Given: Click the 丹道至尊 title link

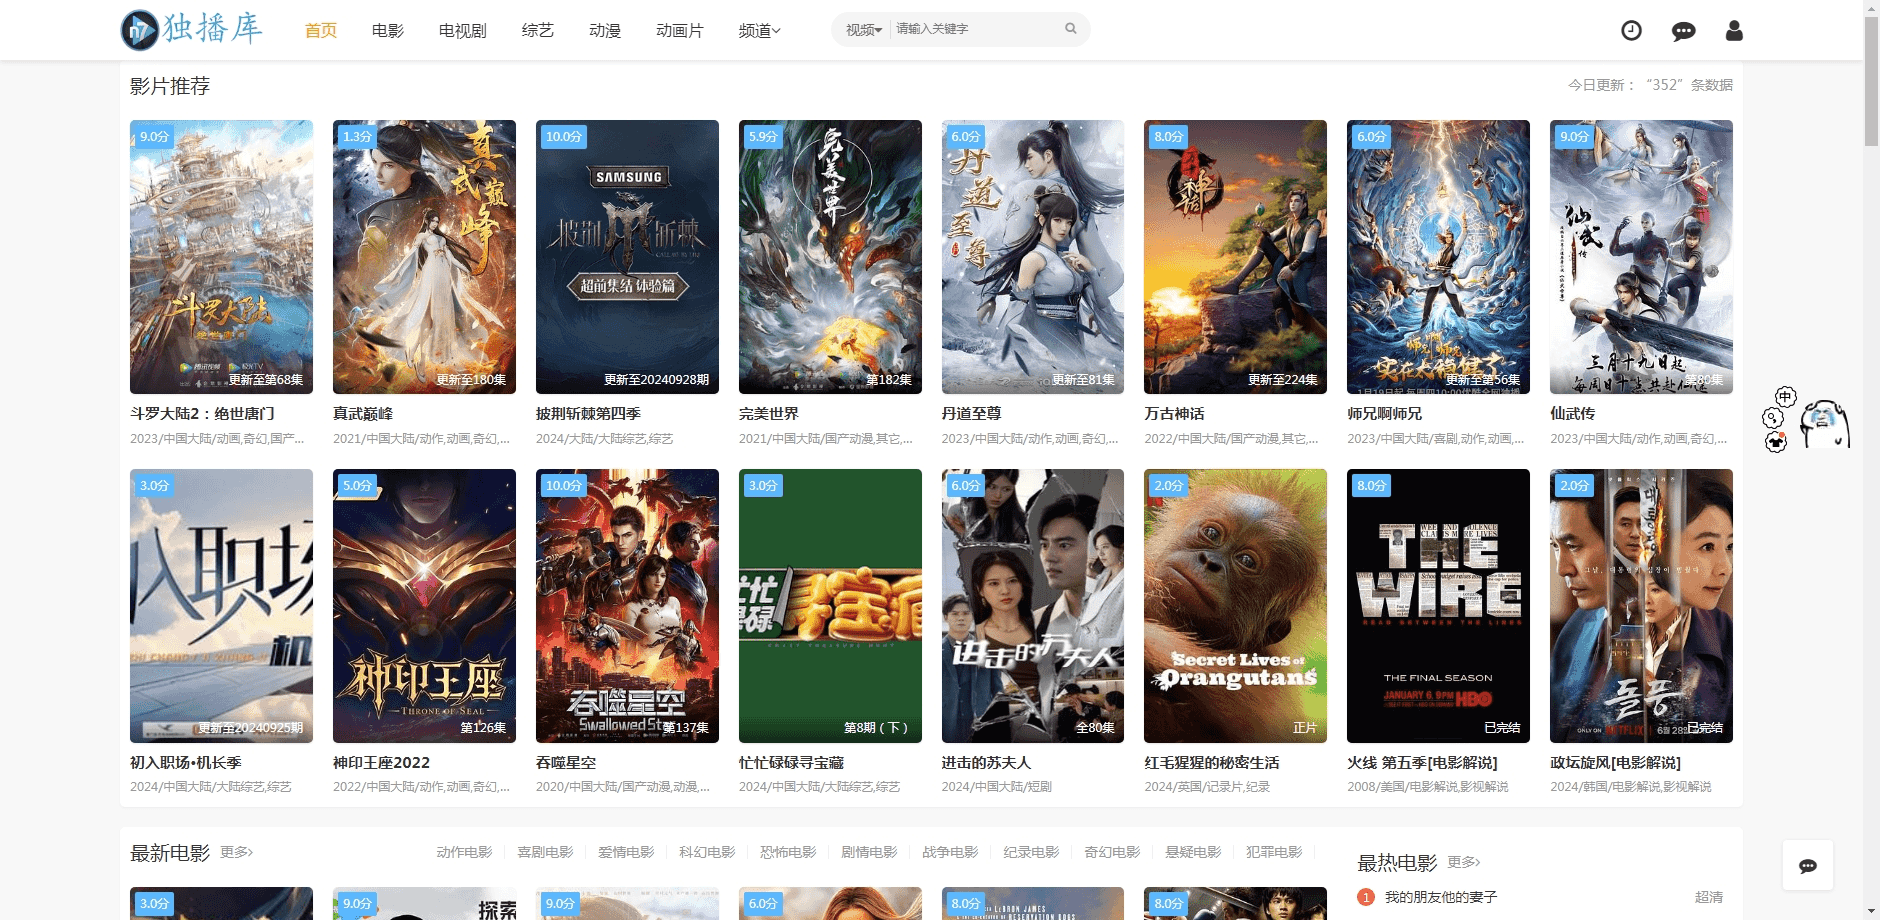Looking at the screenshot, I should coord(972,413).
